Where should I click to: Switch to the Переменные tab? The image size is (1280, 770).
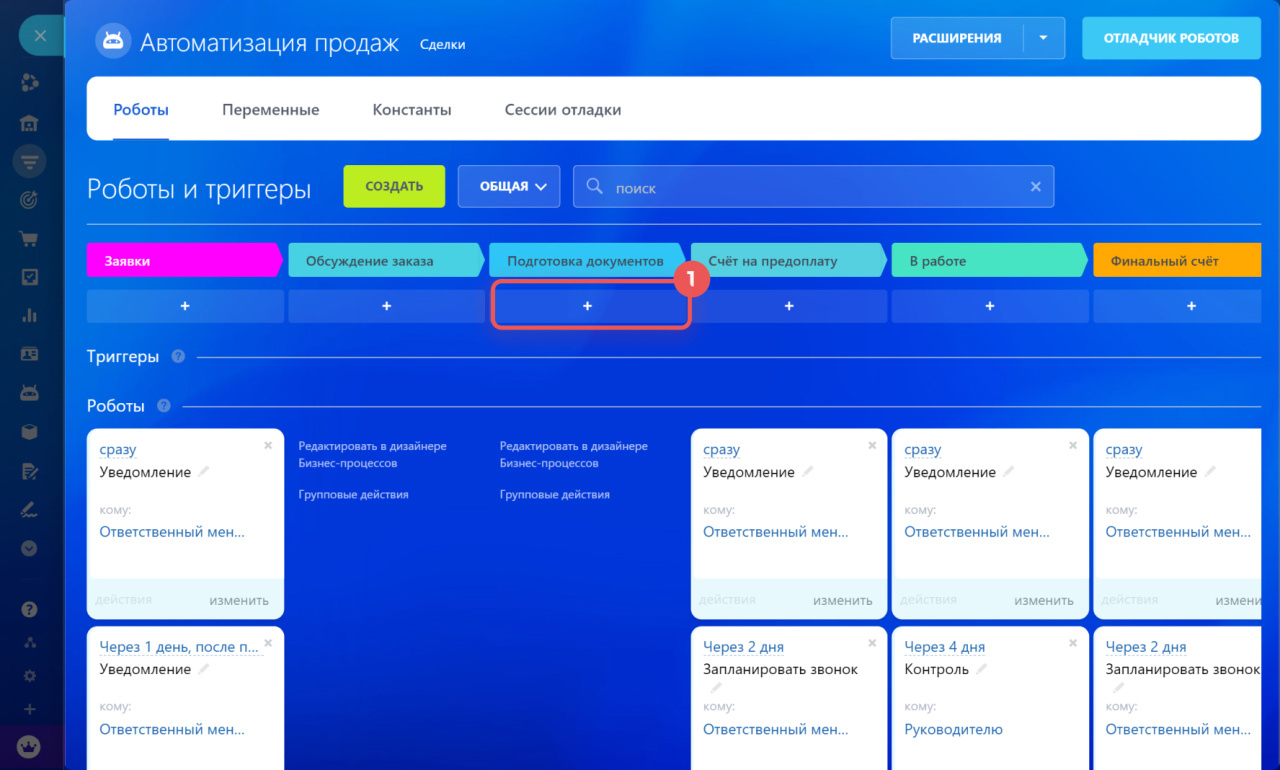[270, 110]
